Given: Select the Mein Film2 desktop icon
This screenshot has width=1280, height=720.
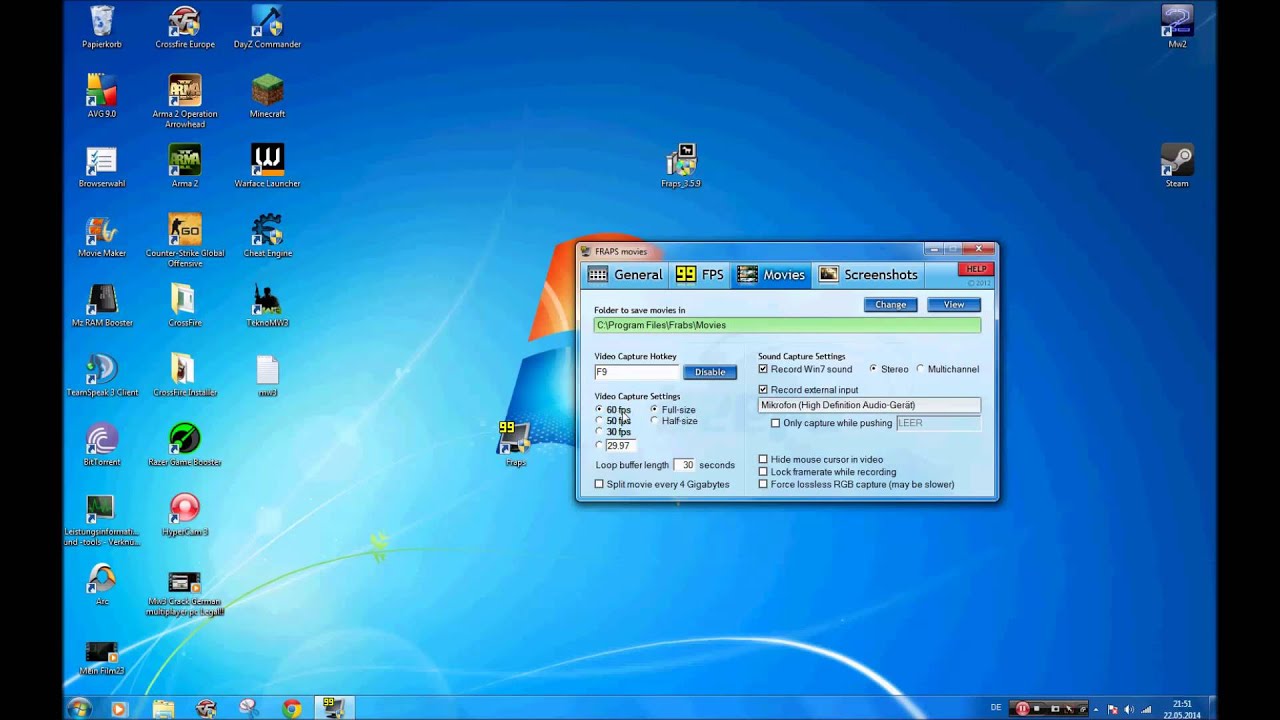Looking at the screenshot, I should (x=101, y=657).
